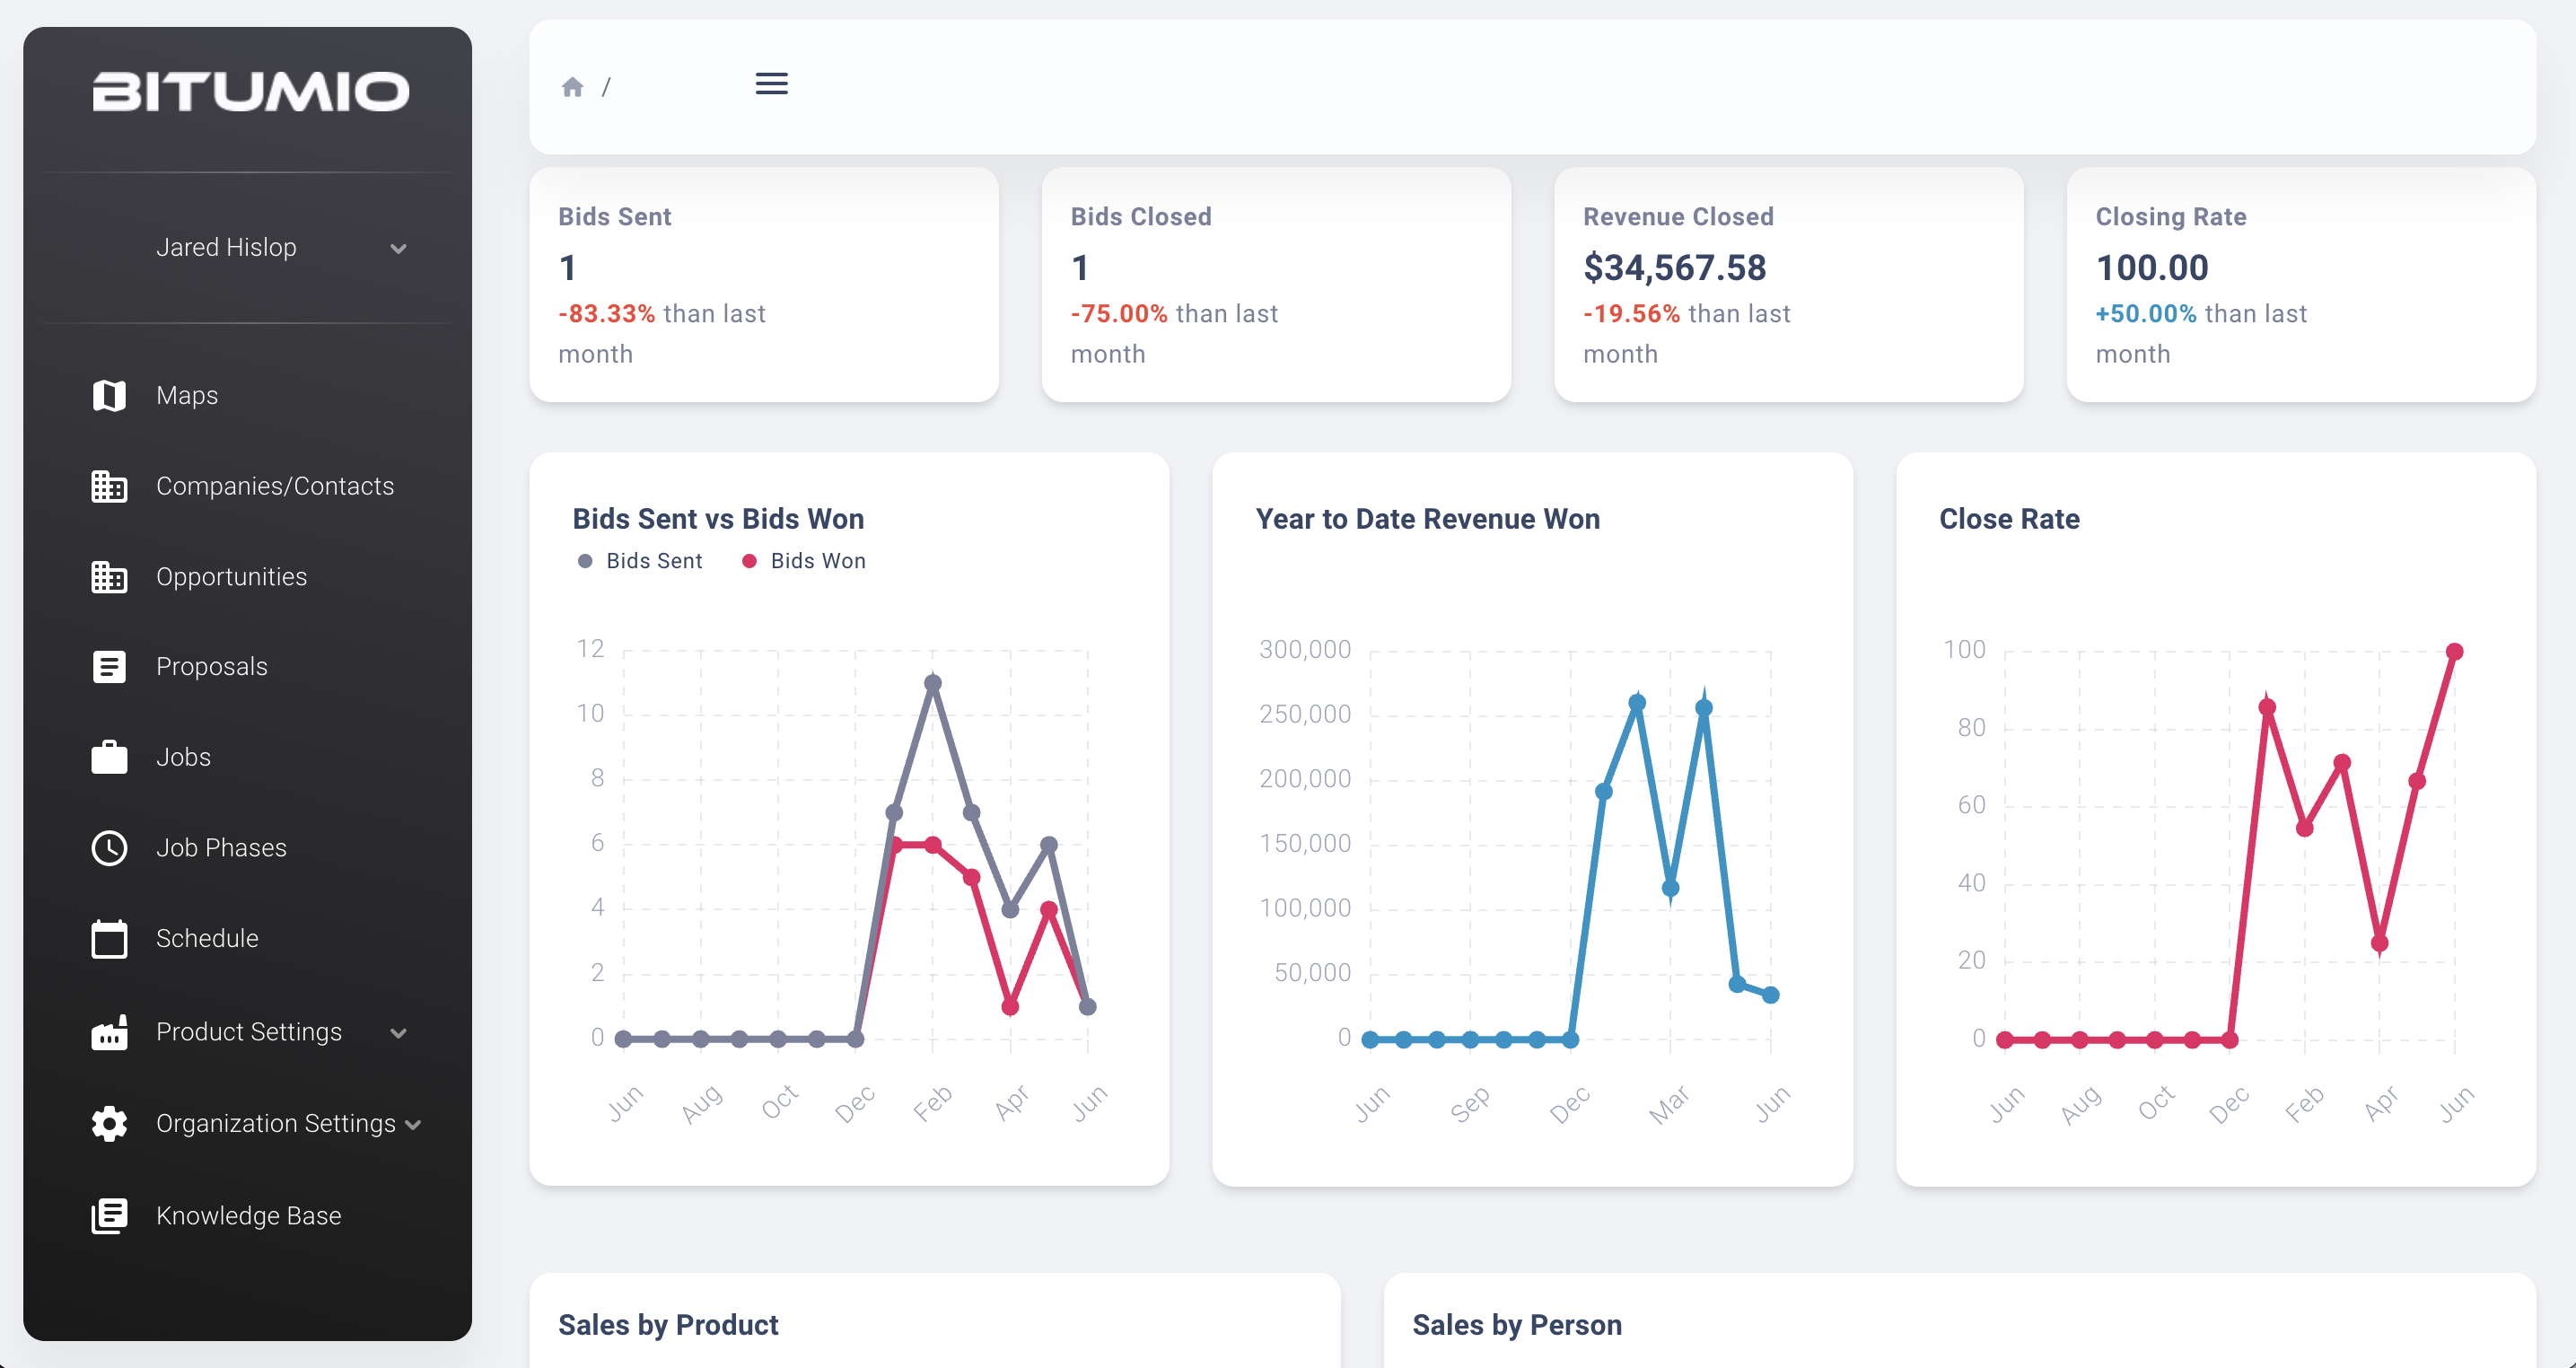
Task: Click the Revenue Closed stat card
Action: (1789, 285)
